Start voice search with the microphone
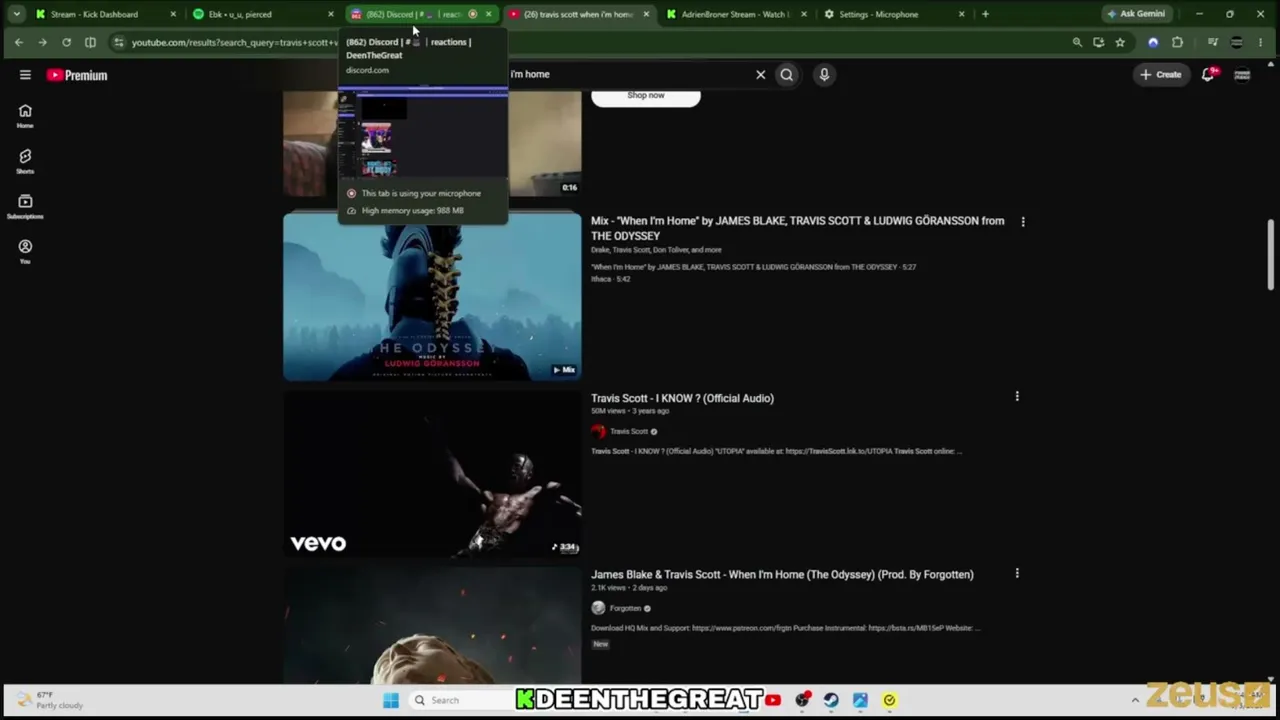1280x720 pixels. pos(824,74)
